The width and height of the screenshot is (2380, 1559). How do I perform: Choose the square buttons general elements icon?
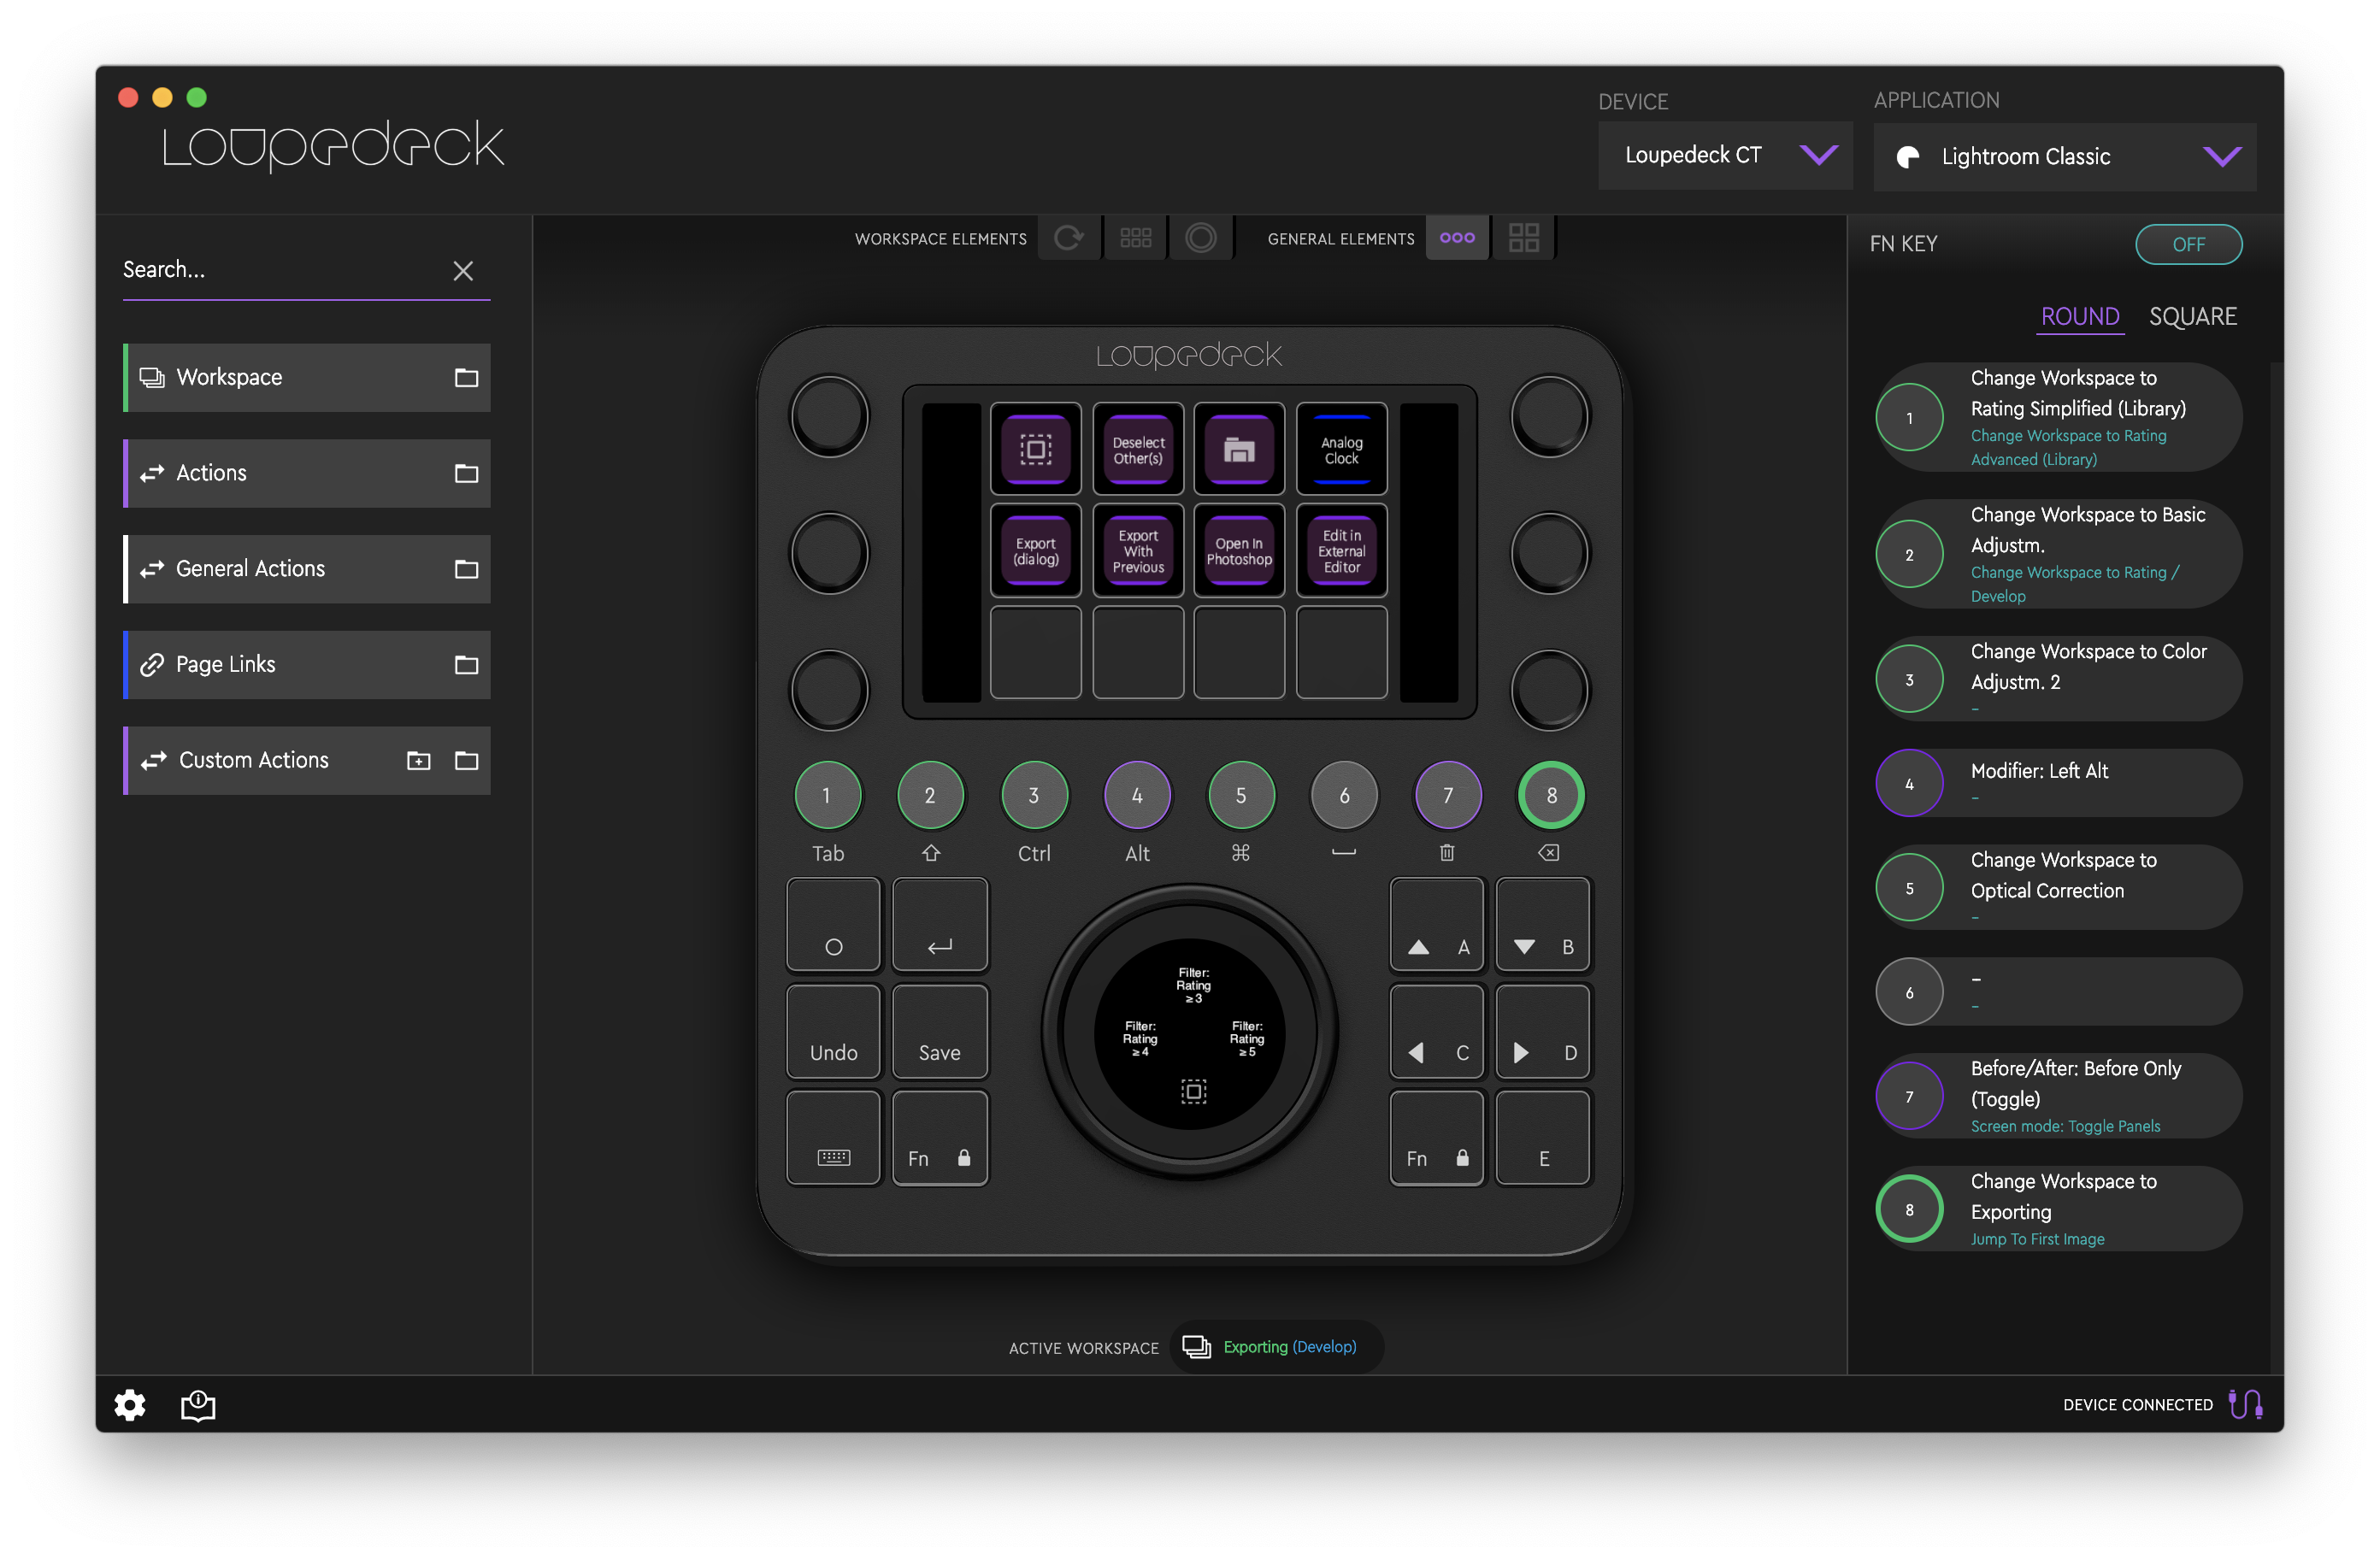1523,238
